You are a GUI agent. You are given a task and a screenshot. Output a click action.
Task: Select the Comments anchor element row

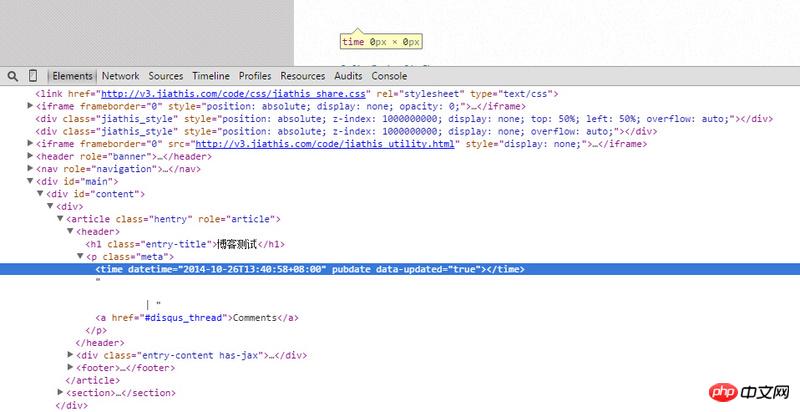click(x=197, y=318)
